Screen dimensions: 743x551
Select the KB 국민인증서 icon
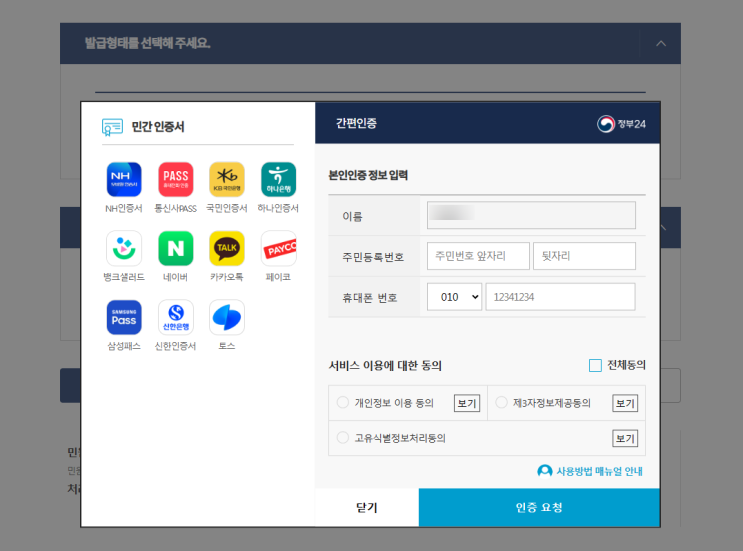tap(227, 180)
